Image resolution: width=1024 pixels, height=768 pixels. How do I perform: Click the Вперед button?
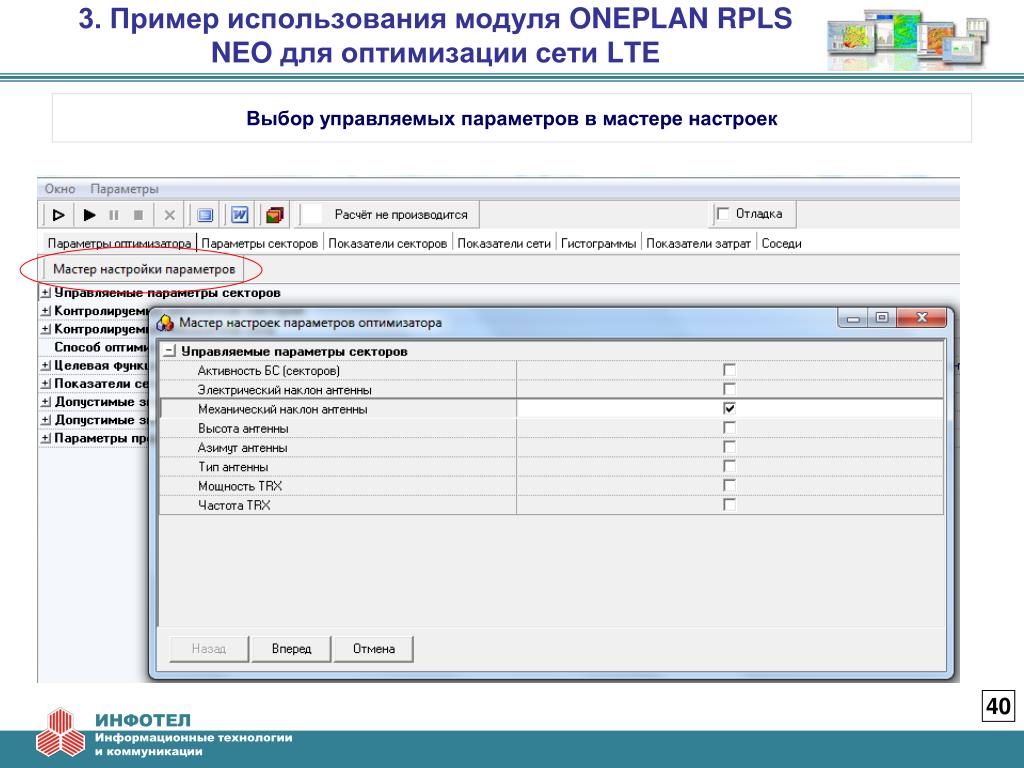point(291,648)
